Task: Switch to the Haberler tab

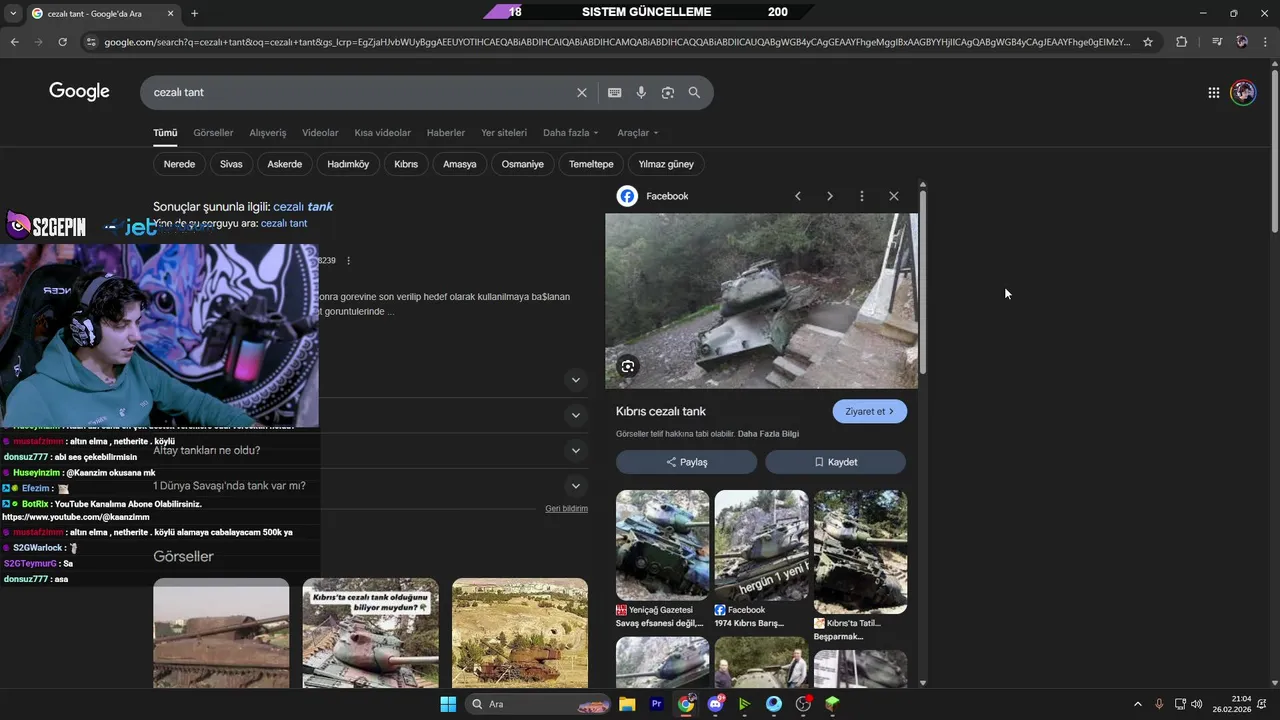Action: point(446,132)
